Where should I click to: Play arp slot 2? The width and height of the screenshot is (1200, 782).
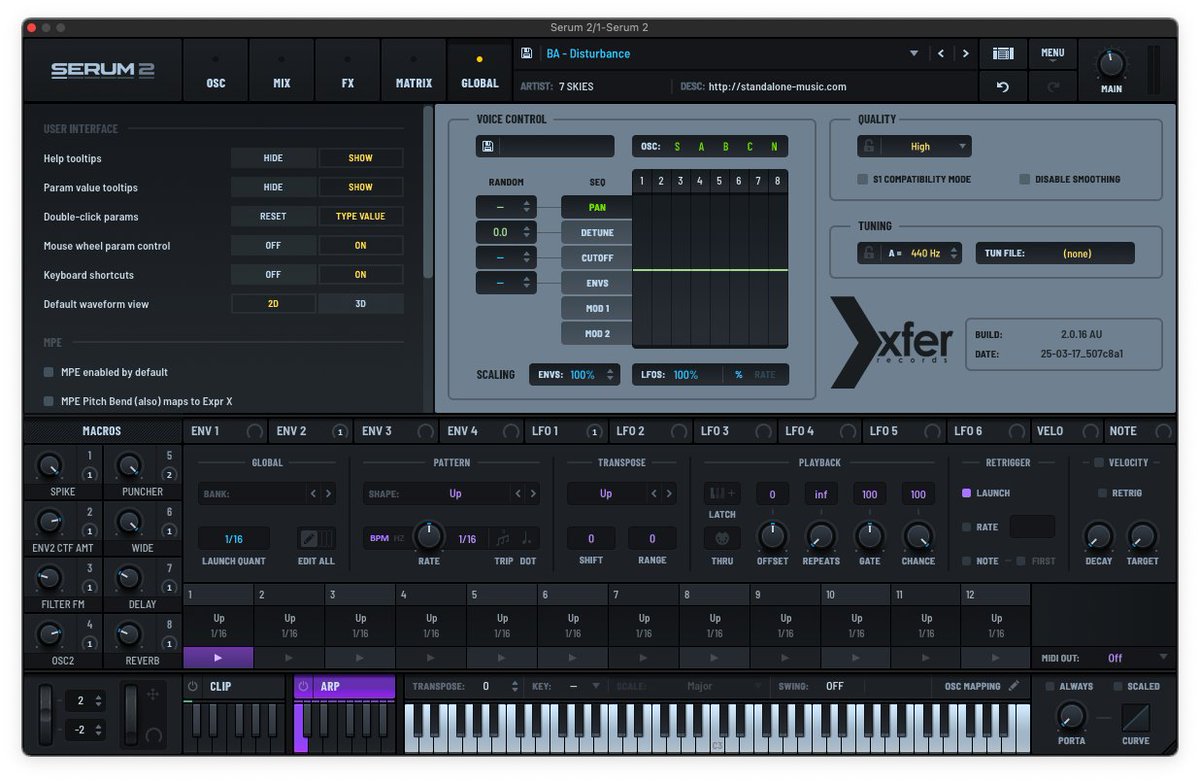pos(289,657)
